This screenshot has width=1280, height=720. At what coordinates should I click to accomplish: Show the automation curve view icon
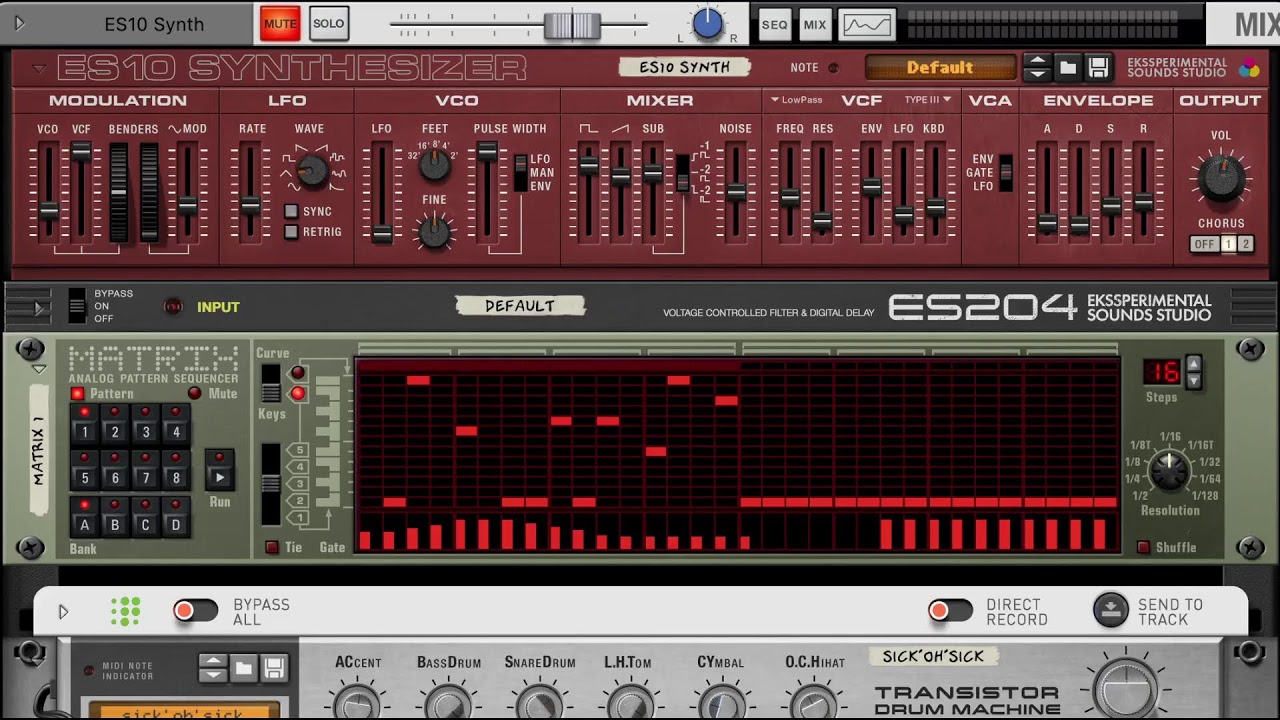tap(866, 24)
